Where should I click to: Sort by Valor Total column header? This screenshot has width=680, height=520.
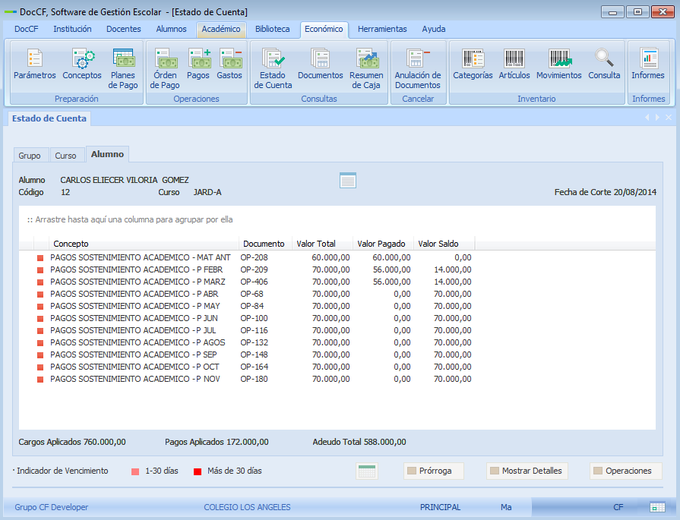coord(323,244)
